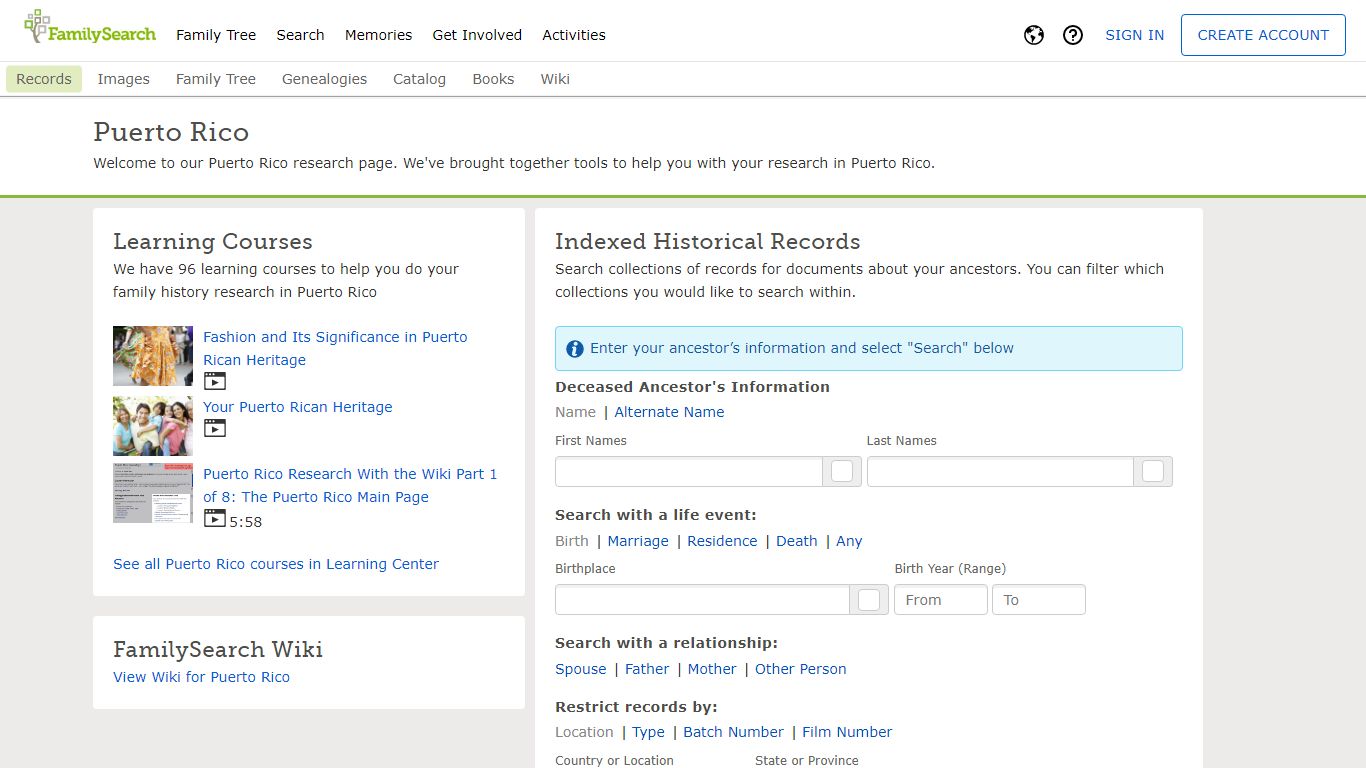Tick the Last Names exact-match checkbox
This screenshot has height=768, width=1366.
(x=1153, y=471)
